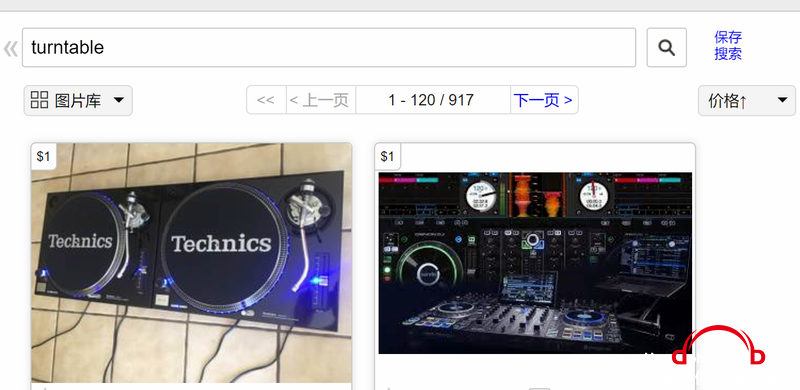This screenshot has width=800, height=390.
Task: Click the grid icon beside 图片库
Action: [39, 100]
